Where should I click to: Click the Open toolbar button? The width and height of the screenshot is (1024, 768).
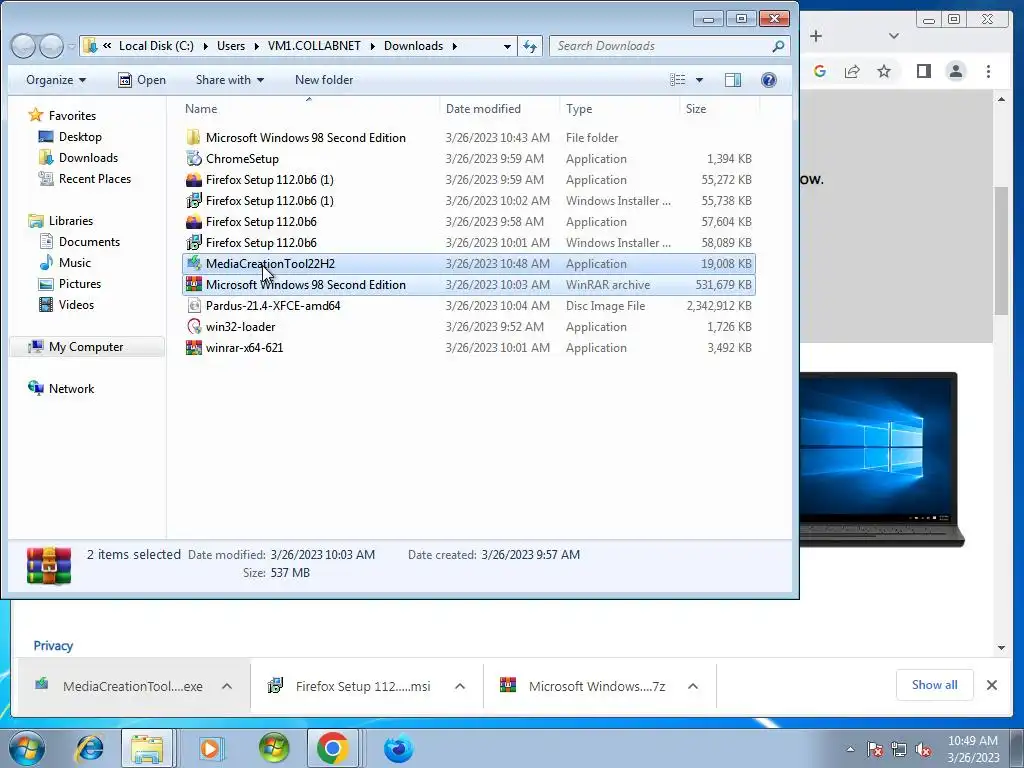point(142,80)
